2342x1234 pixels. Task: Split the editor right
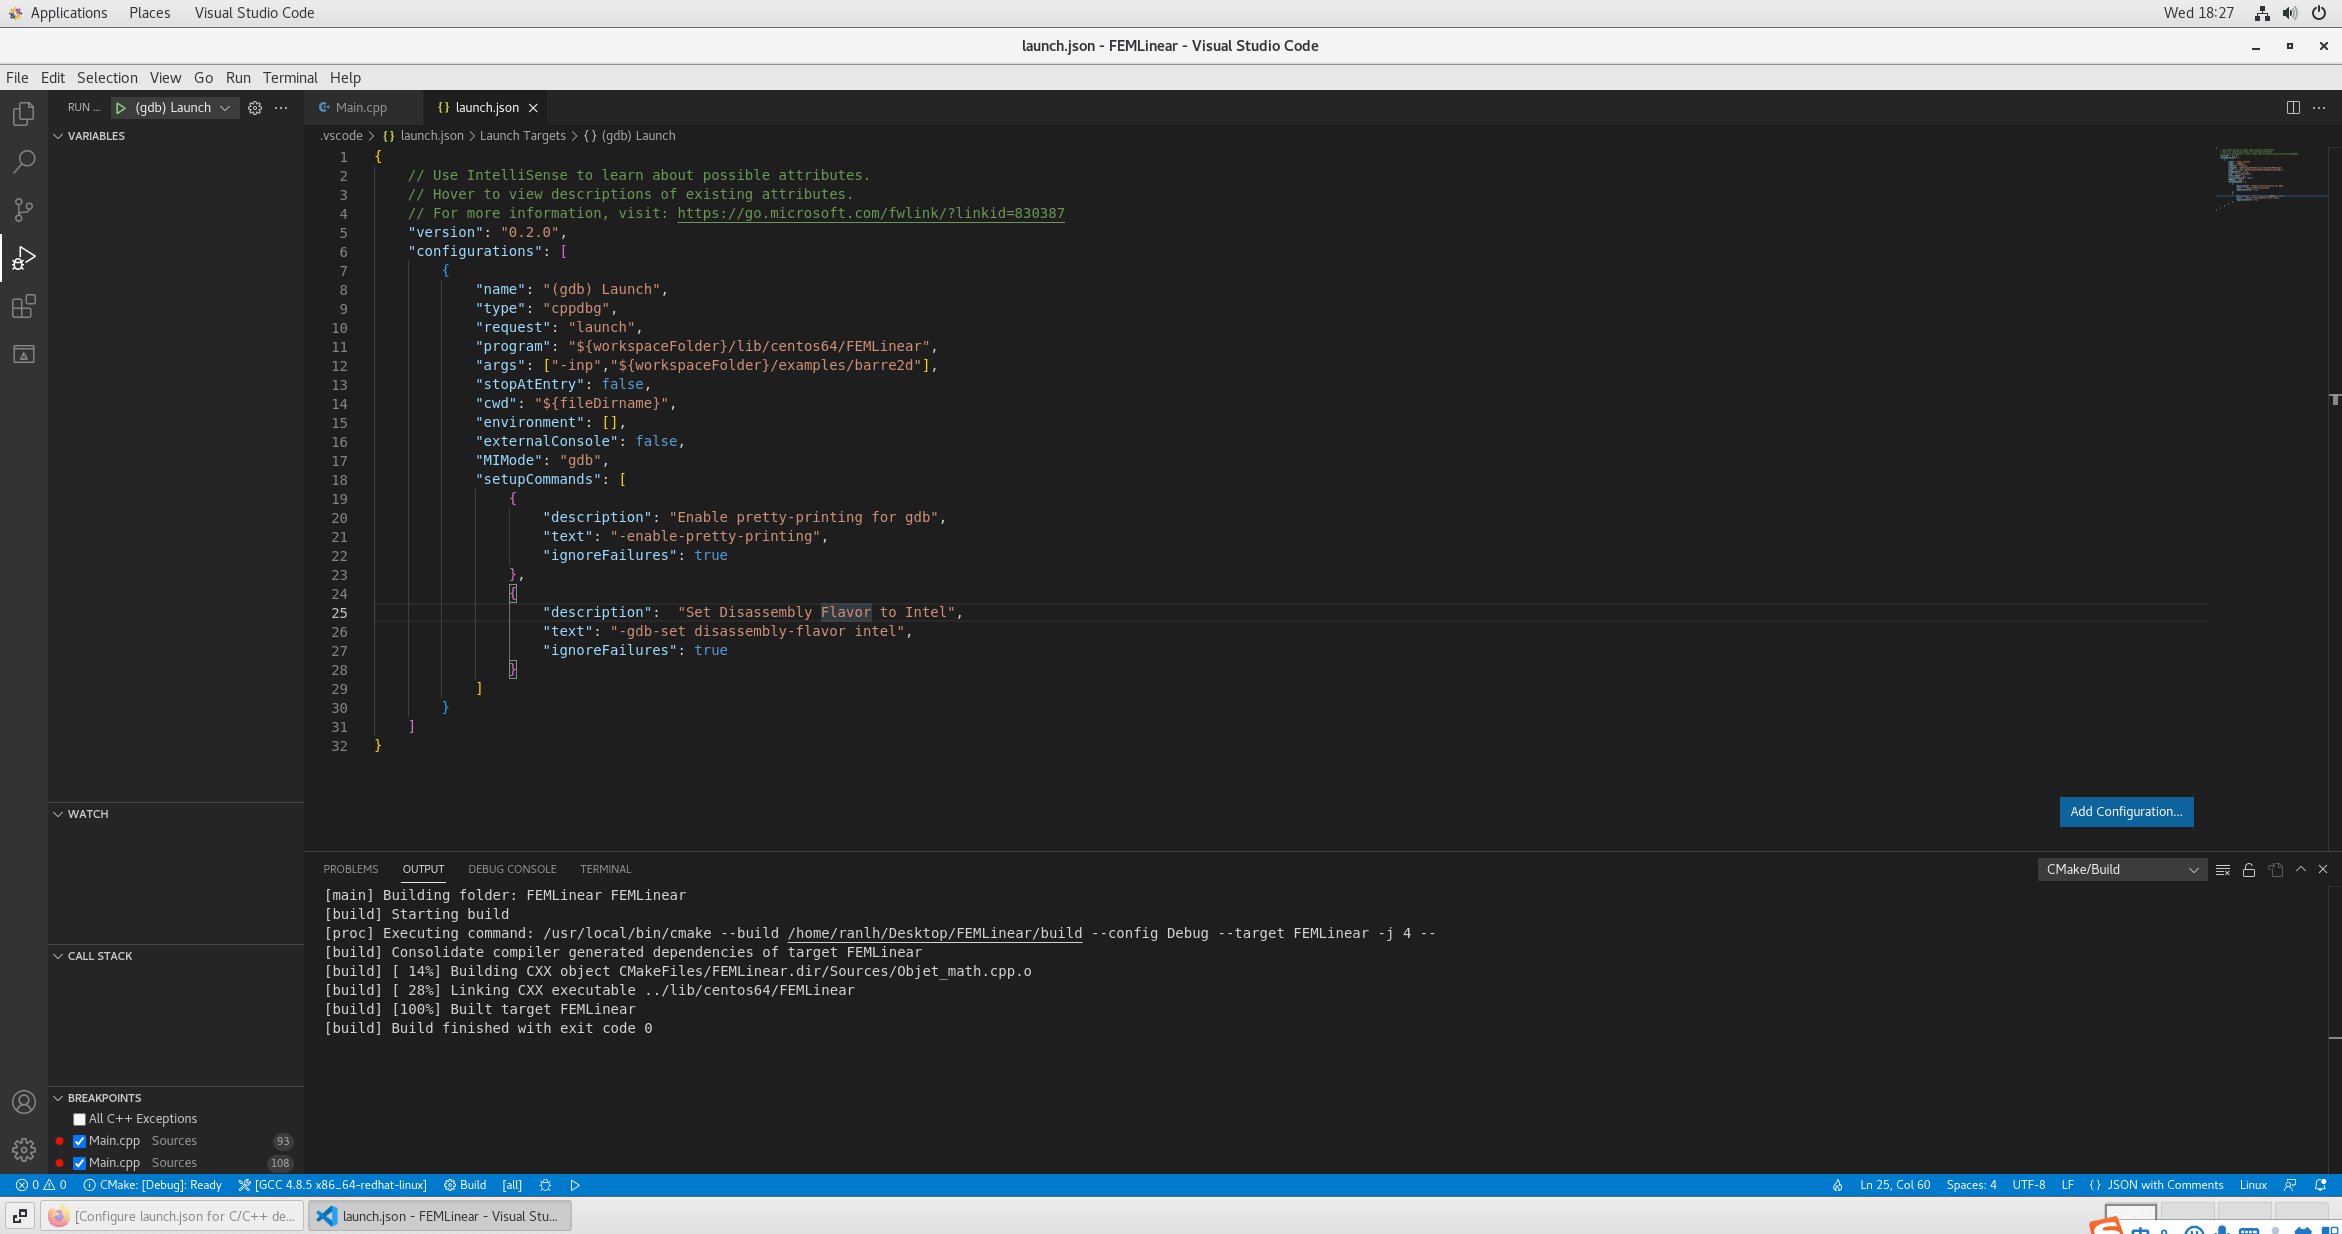click(x=2293, y=108)
